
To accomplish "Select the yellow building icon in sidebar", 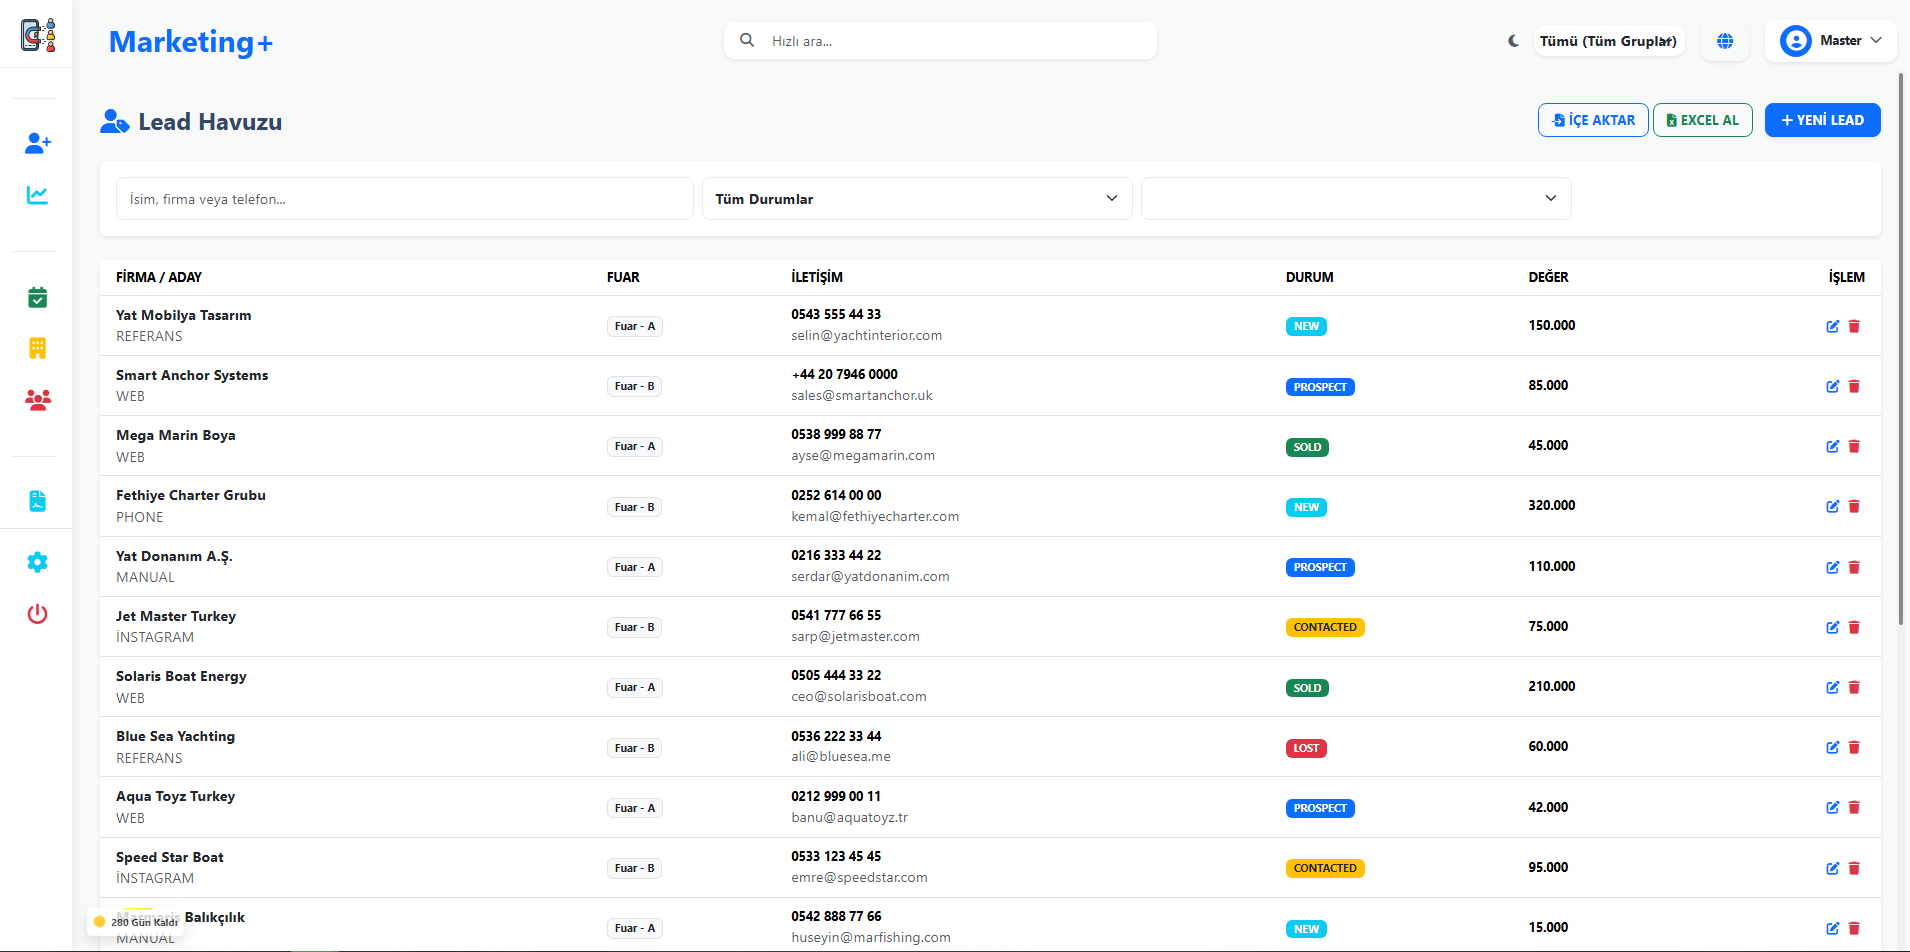I will coord(37,348).
